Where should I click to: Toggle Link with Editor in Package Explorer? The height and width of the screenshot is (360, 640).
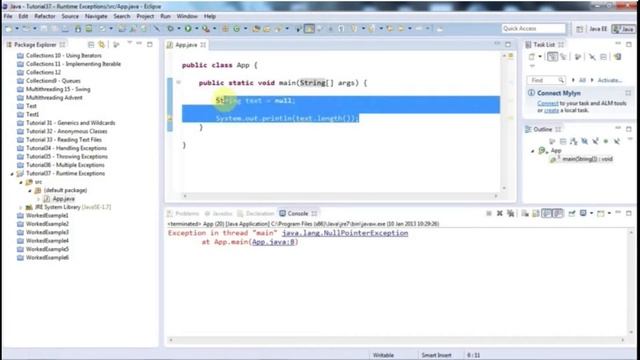coord(102,44)
